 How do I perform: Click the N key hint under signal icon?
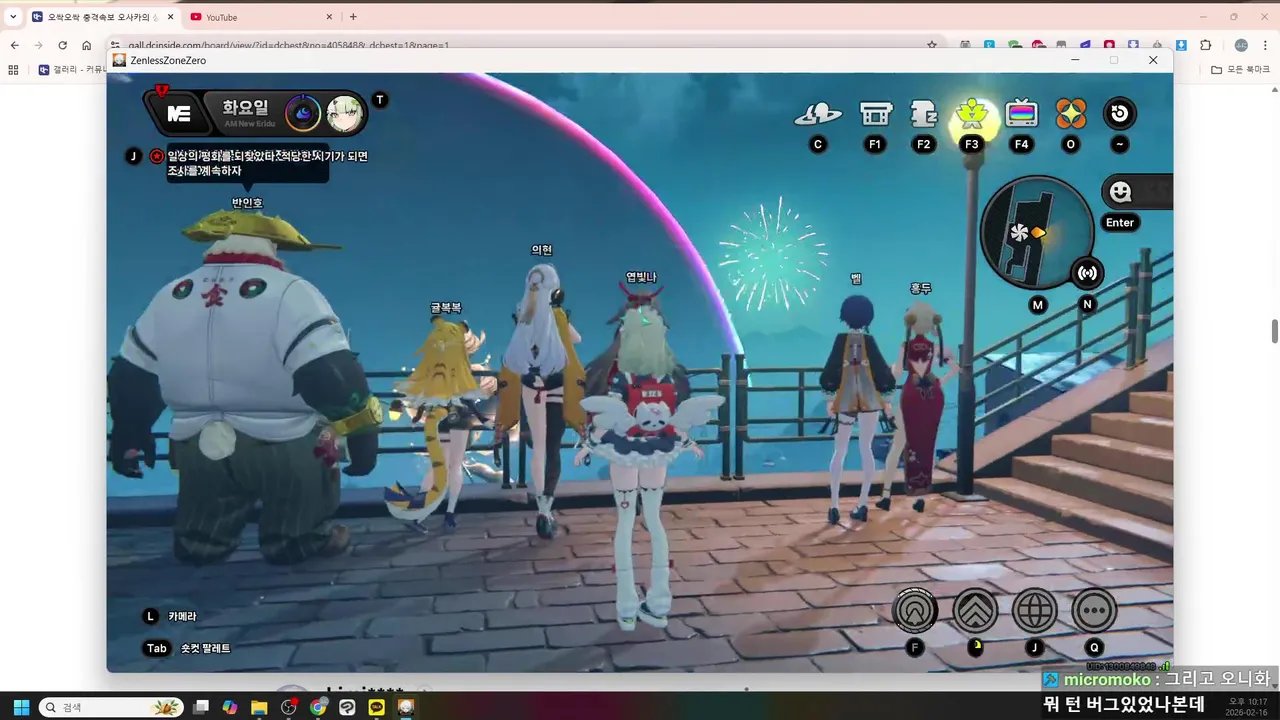coord(1087,304)
